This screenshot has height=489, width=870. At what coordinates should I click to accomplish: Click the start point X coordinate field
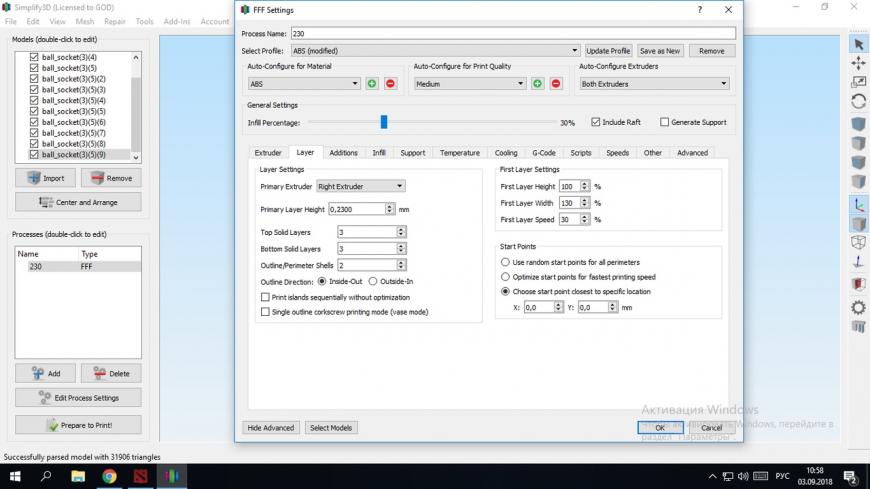point(539,307)
